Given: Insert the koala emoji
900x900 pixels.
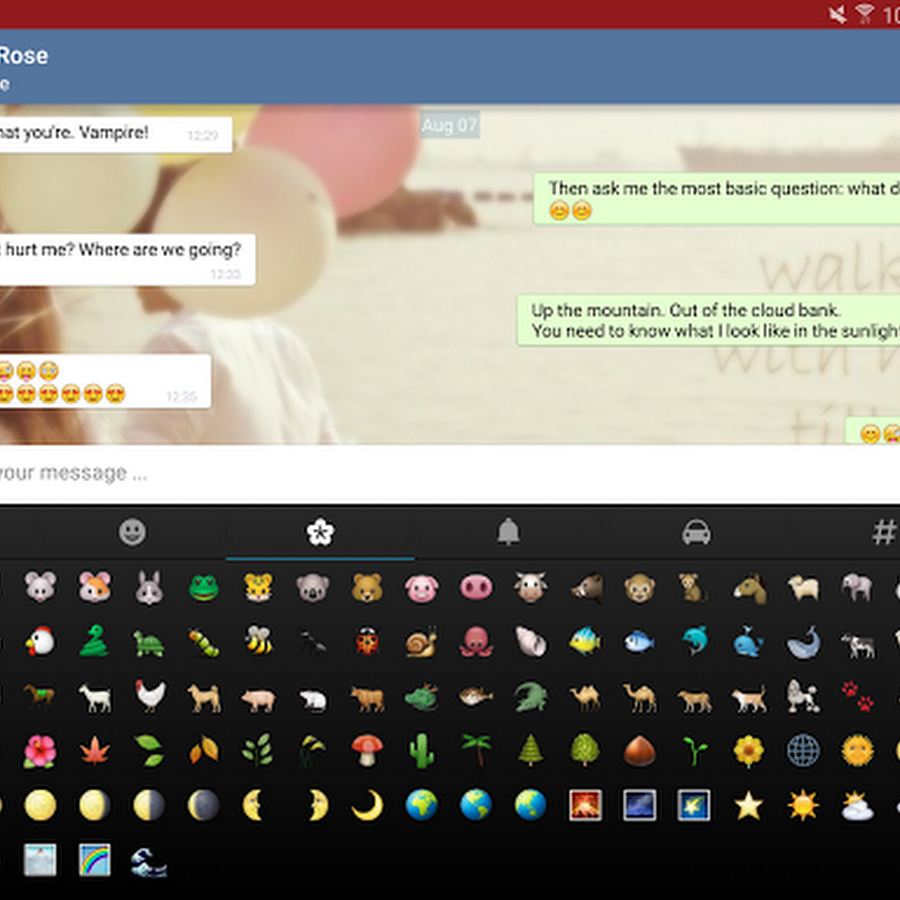Looking at the screenshot, I should 313,588.
